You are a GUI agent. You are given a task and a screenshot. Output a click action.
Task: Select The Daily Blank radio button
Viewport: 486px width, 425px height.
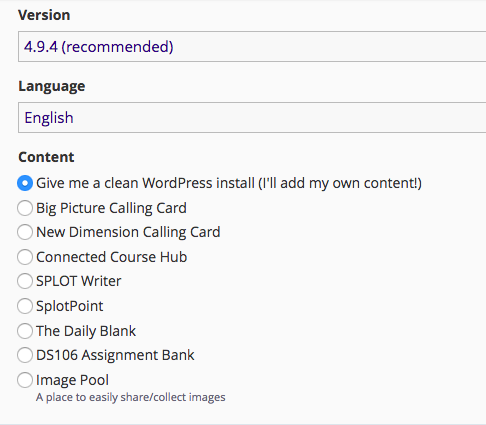click(x=25, y=331)
